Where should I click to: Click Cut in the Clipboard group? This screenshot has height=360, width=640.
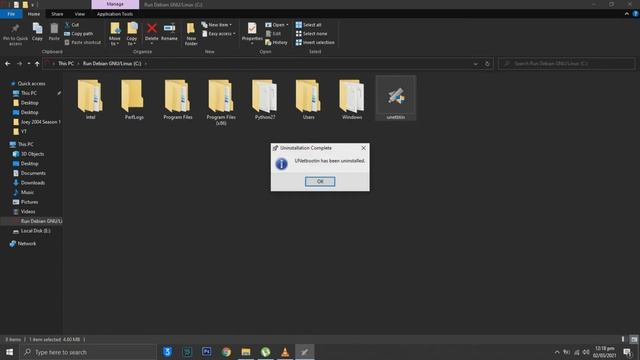point(72,25)
